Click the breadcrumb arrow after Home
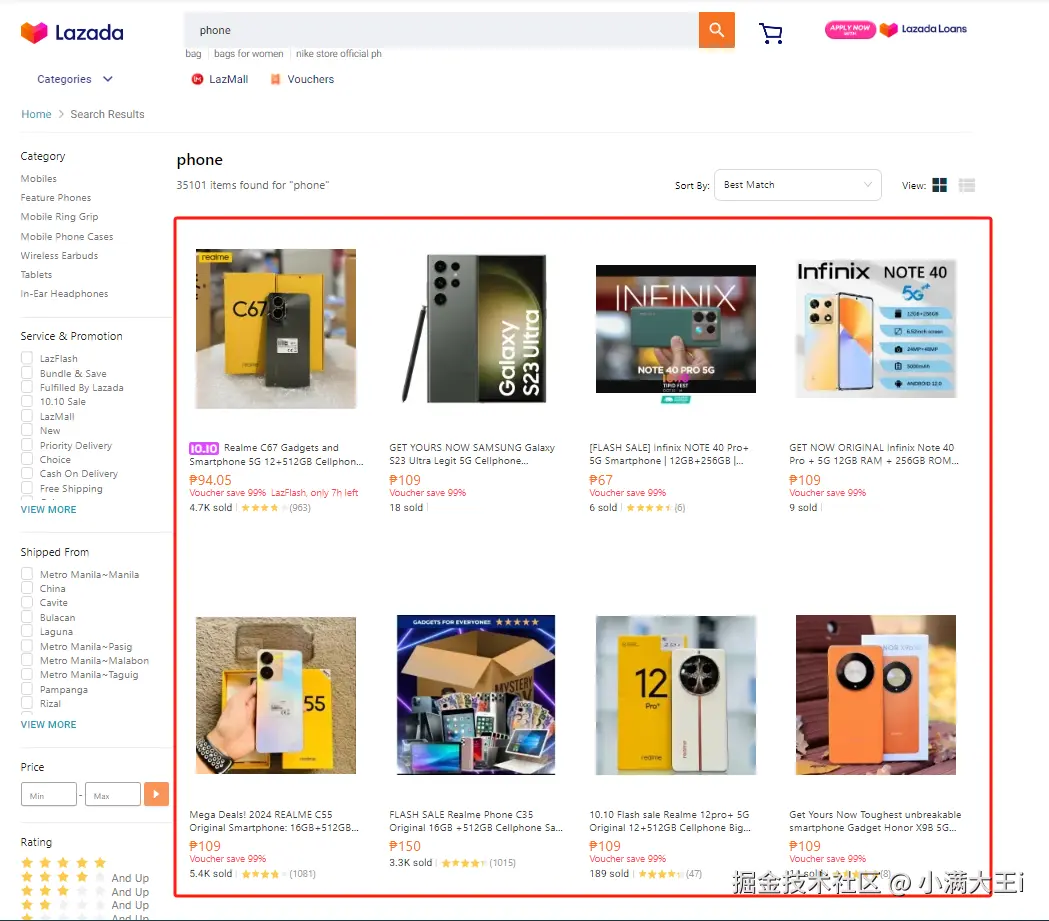Viewport: 1049px width, 921px height. 61,114
